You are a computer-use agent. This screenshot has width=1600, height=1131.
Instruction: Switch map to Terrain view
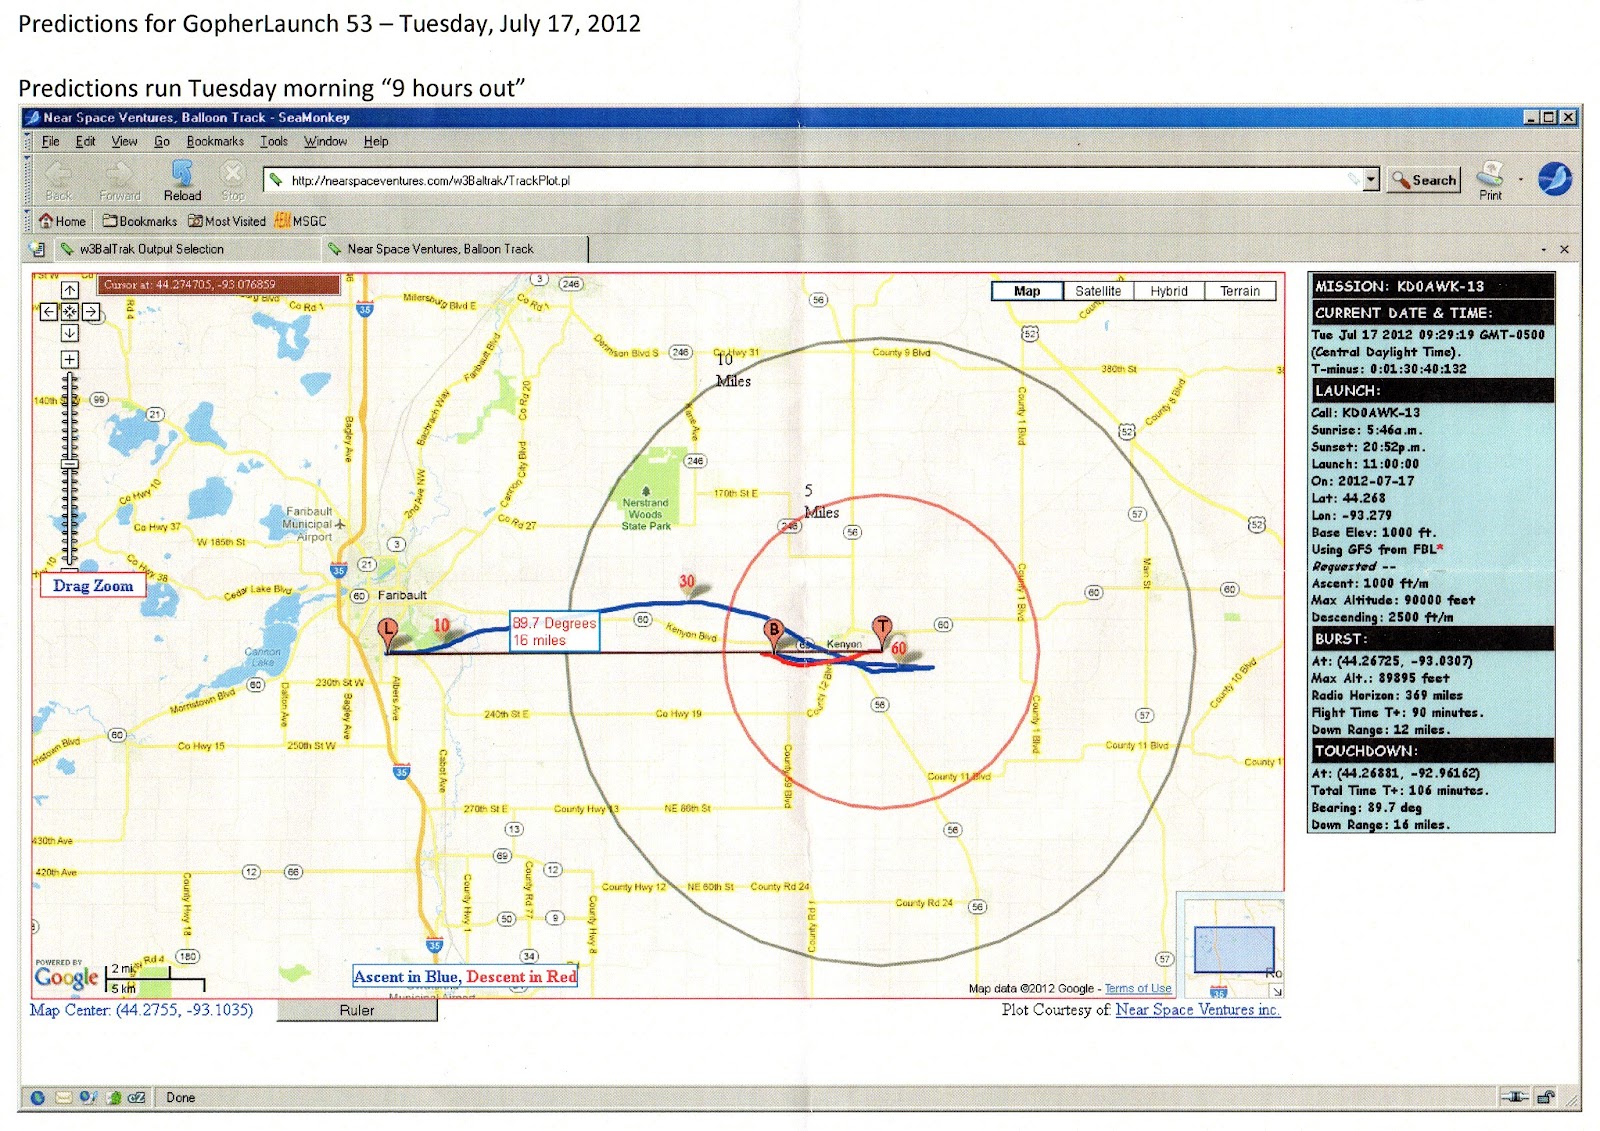point(1240,291)
